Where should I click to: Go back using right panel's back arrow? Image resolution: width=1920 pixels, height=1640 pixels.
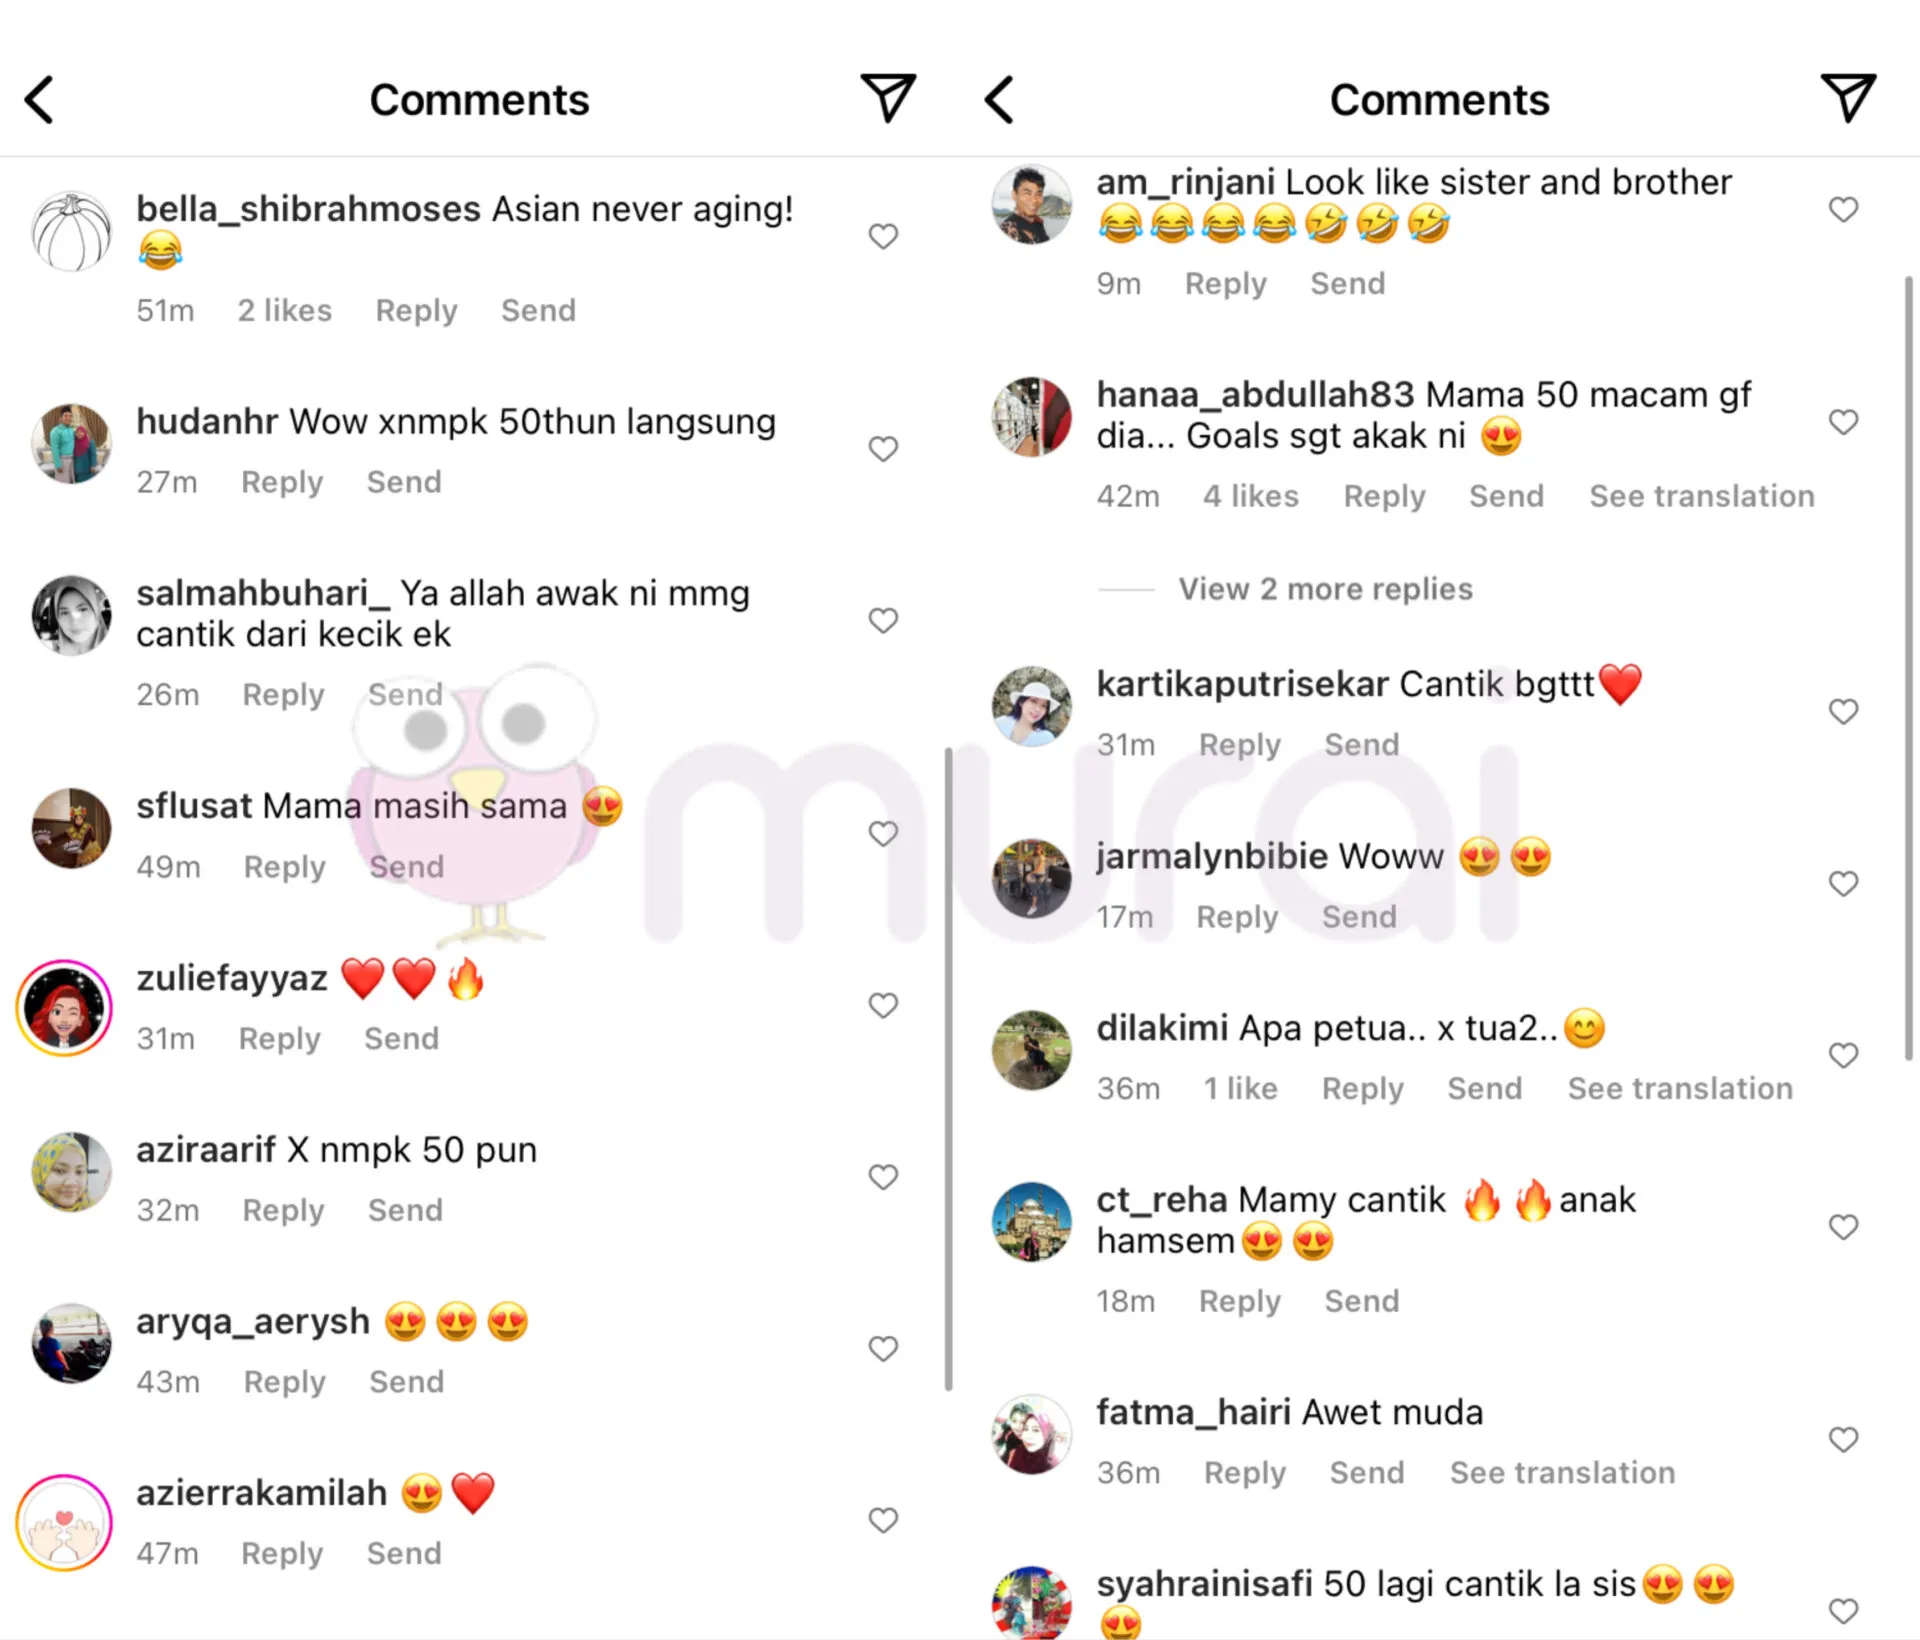999,100
